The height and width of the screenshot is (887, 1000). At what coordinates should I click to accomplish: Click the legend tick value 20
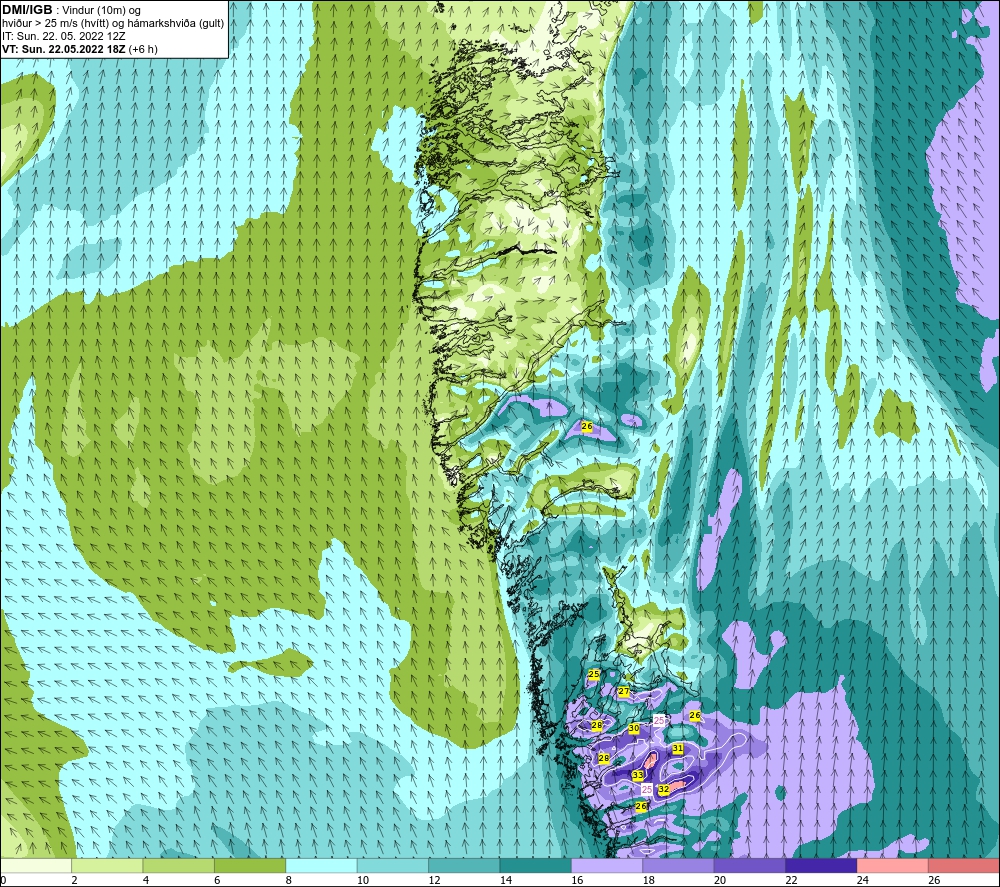click(x=719, y=880)
